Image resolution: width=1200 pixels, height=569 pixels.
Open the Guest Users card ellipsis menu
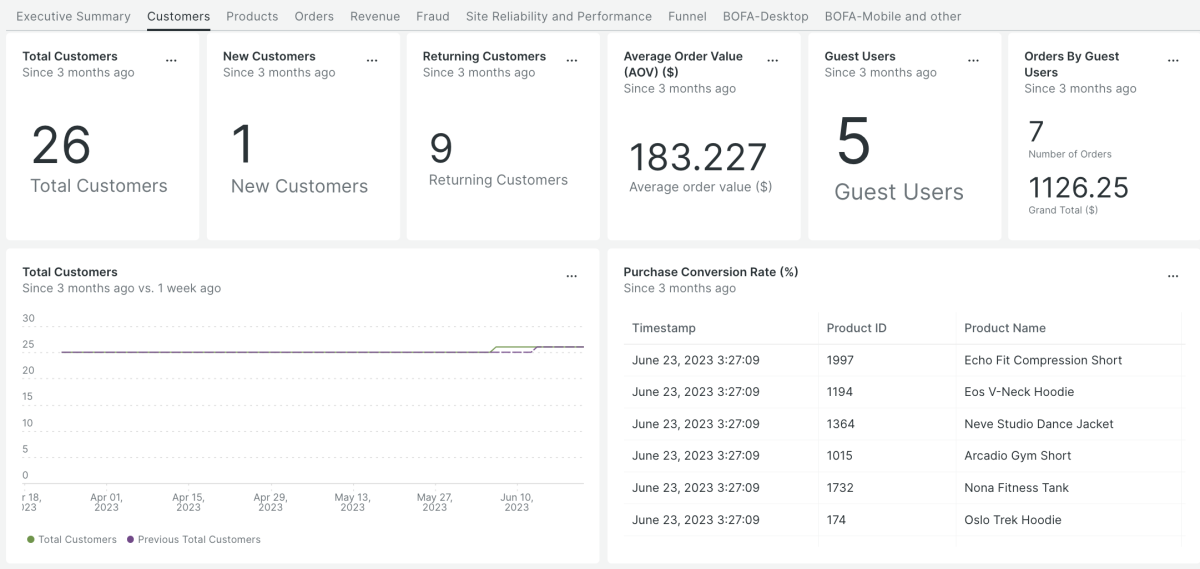coord(973,61)
